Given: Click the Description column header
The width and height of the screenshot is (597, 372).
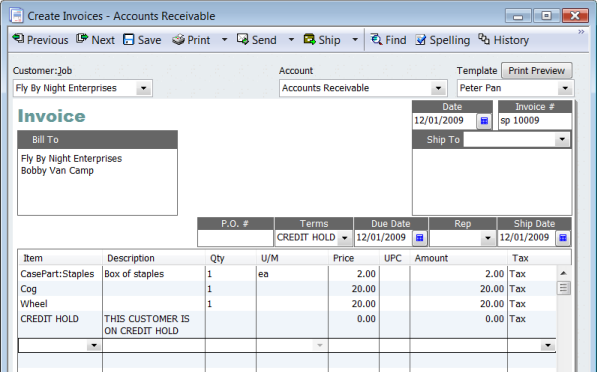Looking at the screenshot, I should click(x=154, y=258).
